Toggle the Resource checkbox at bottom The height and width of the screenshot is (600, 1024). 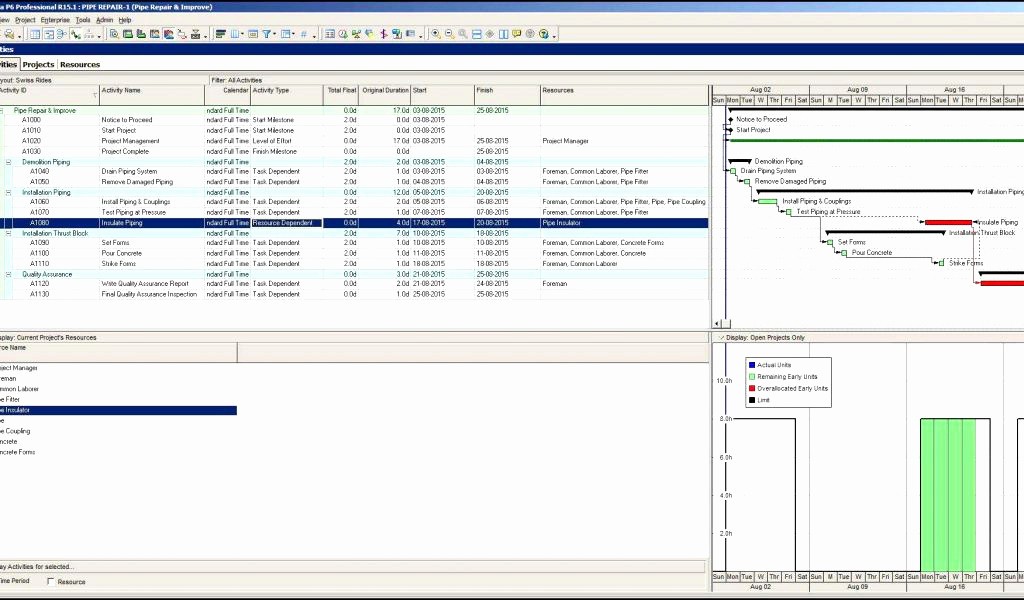pos(52,581)
